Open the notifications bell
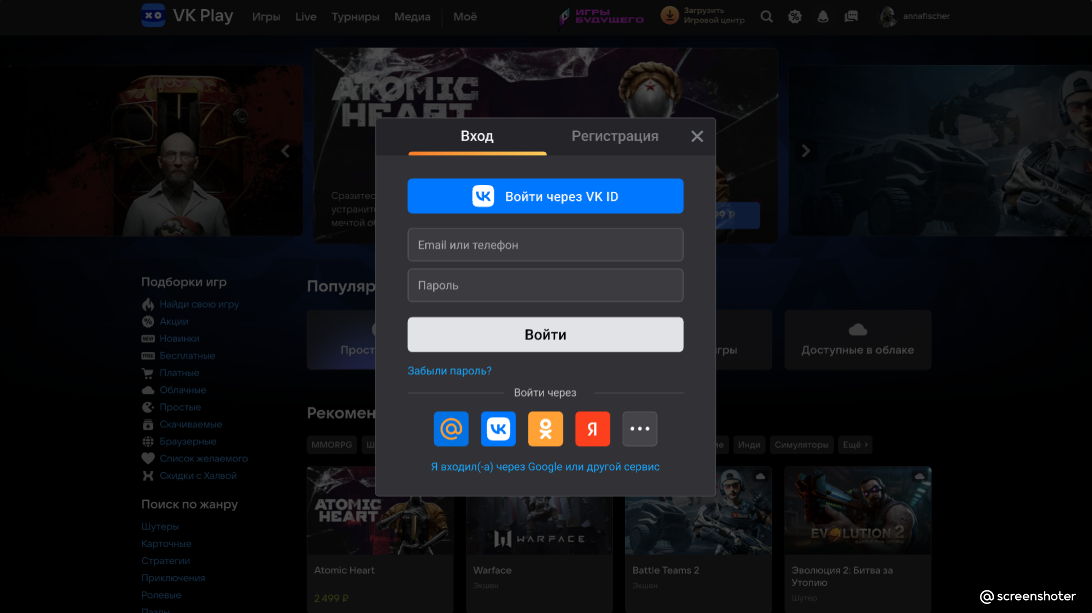1092x613 pixels. (822, 16)
